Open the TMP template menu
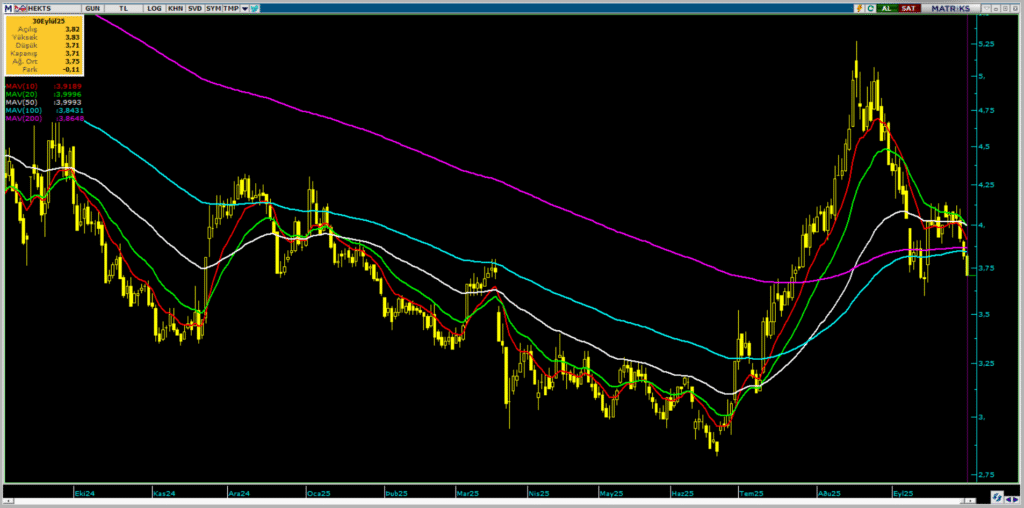 231,7
